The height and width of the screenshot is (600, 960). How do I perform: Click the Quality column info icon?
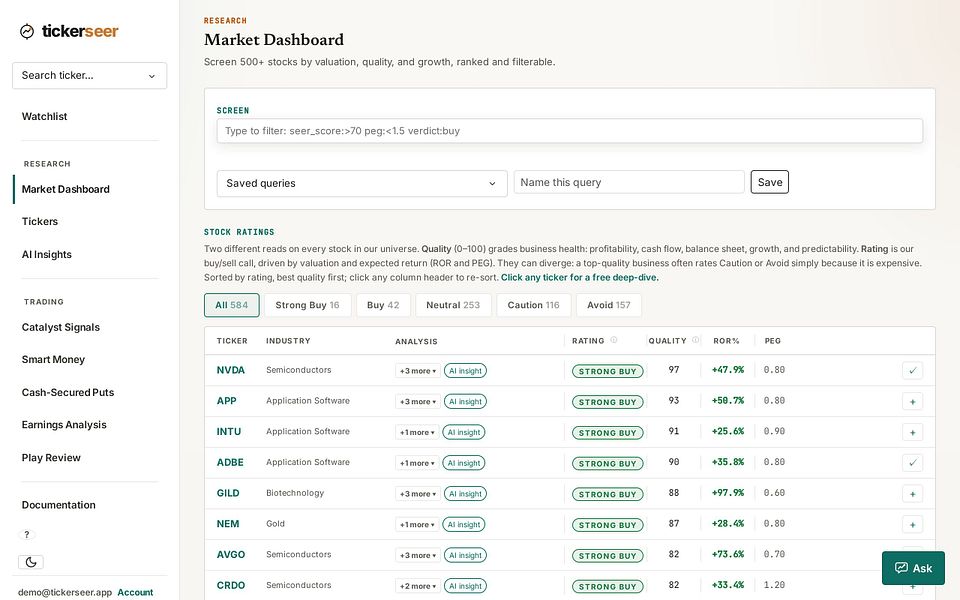[x=696, y=340]
